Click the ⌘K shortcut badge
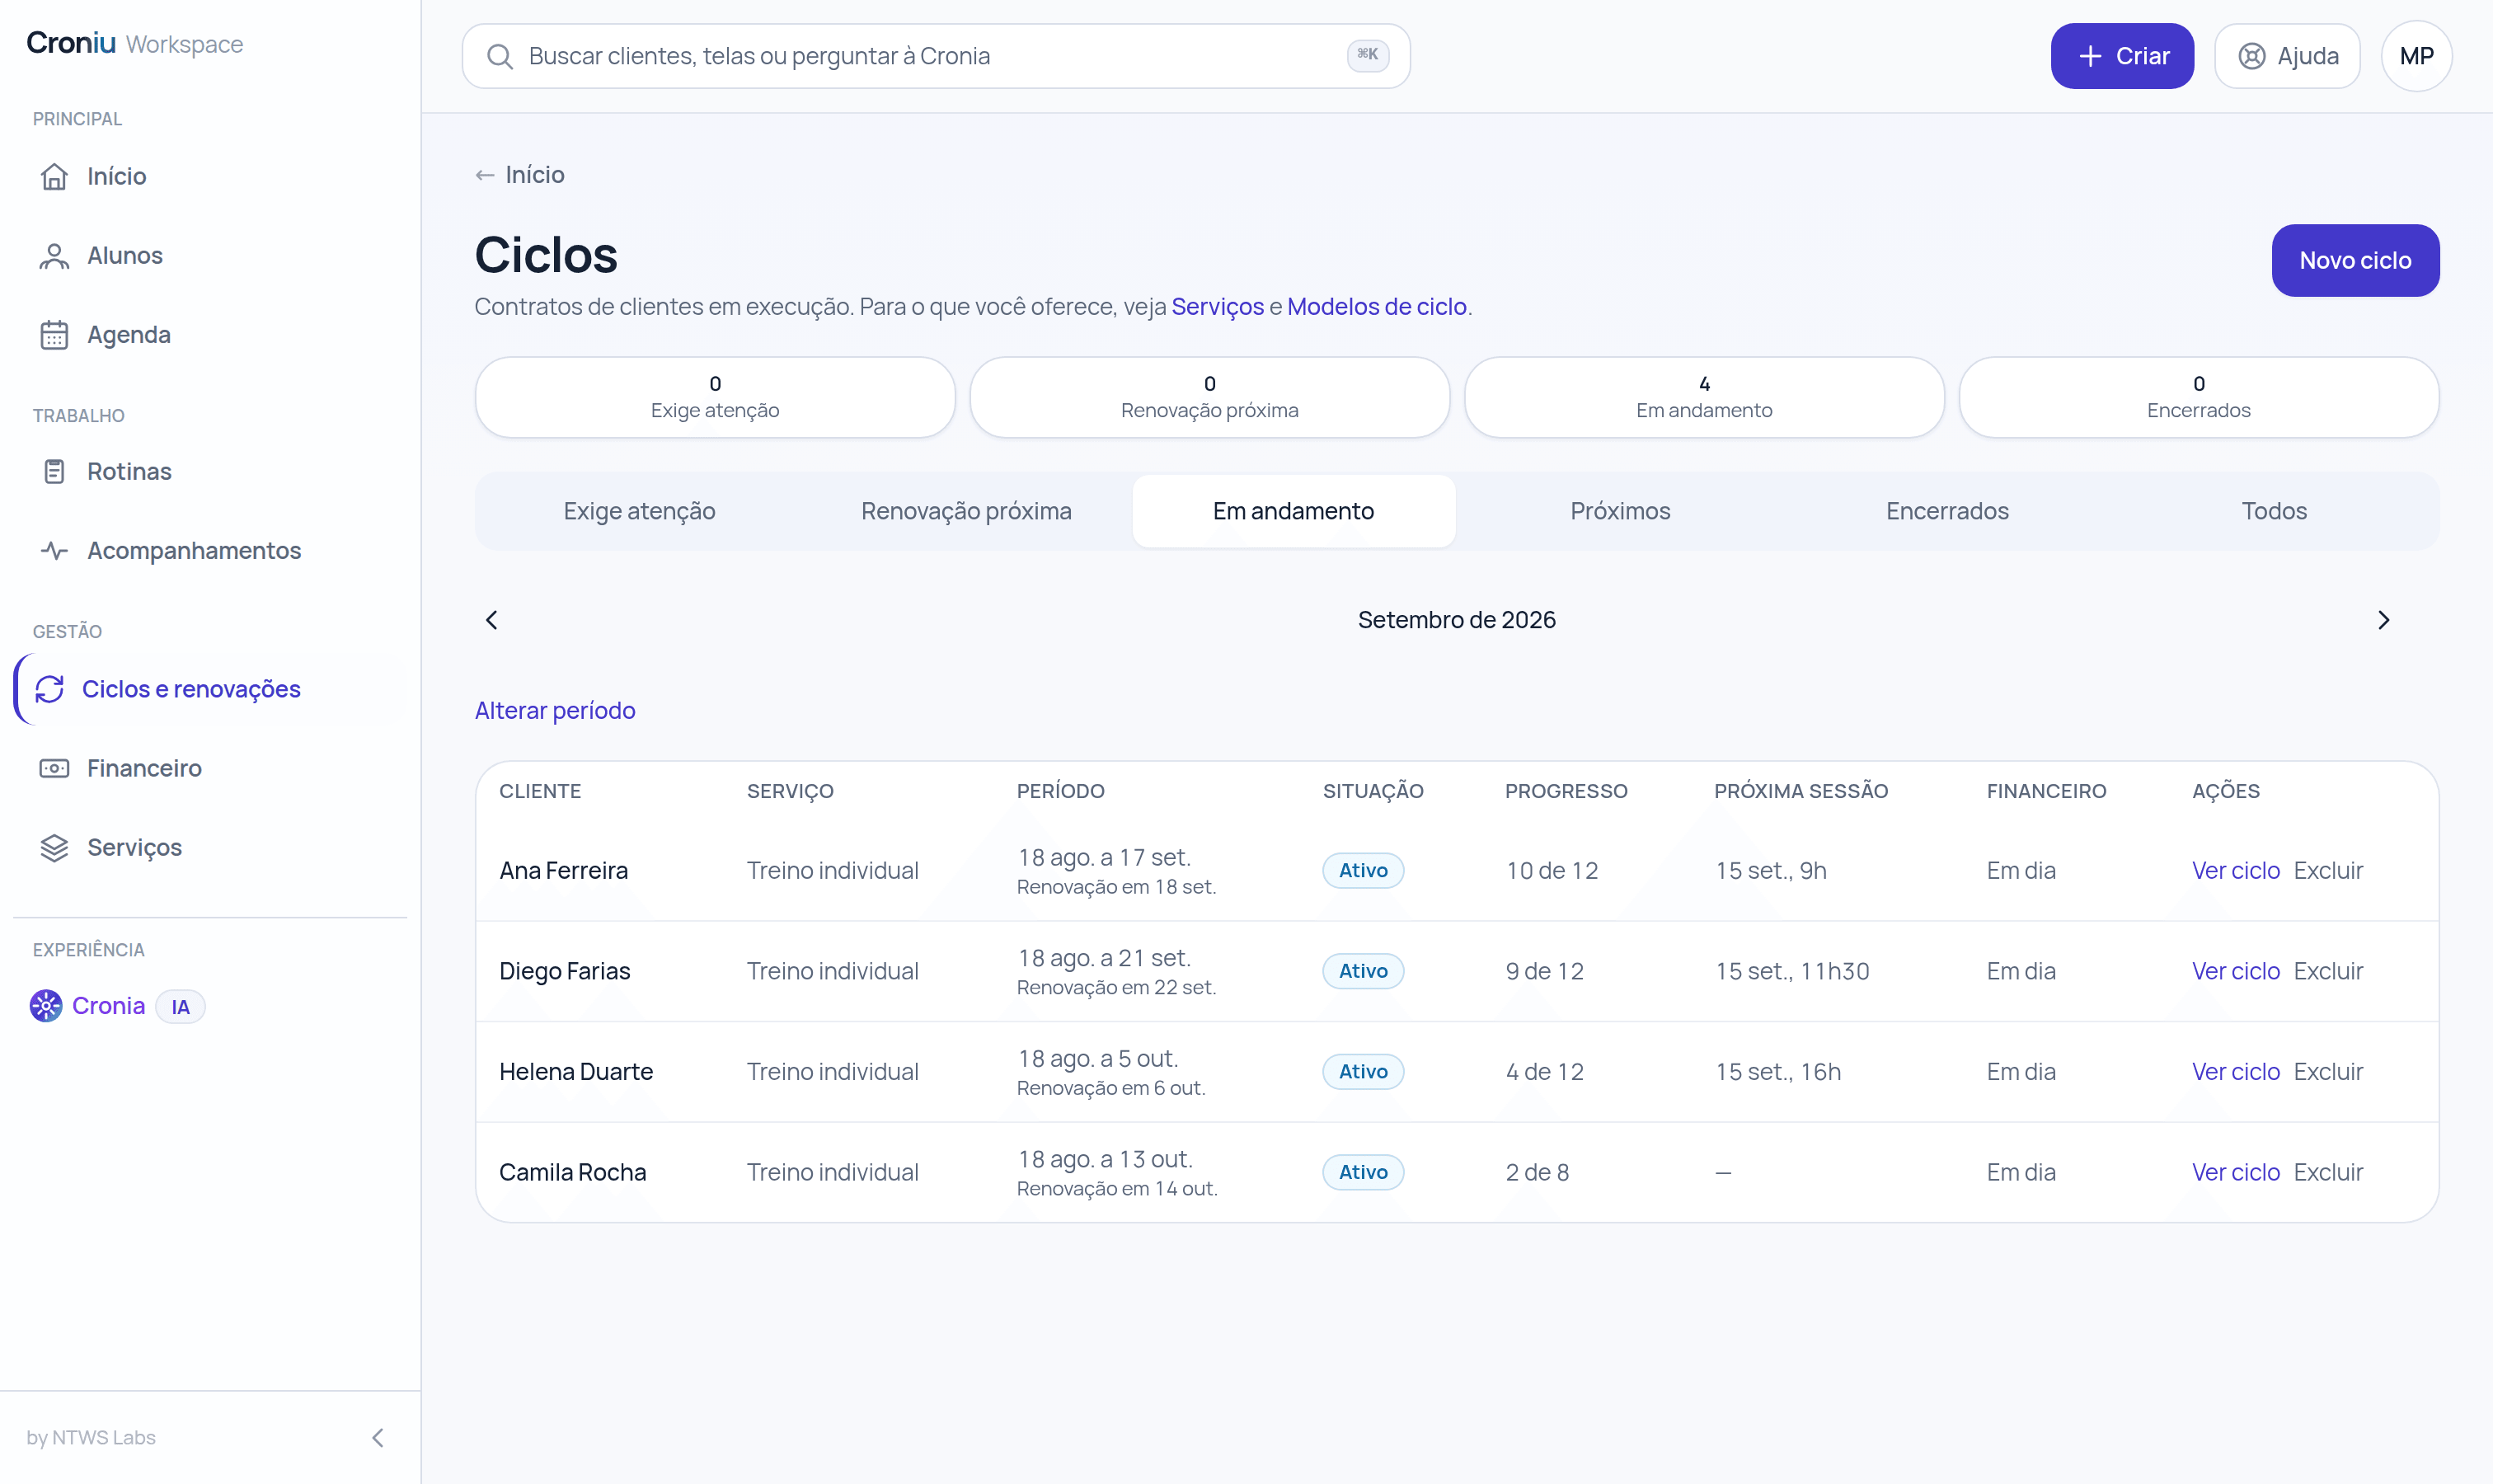Viewport: 2493px width, 1484px height. [1367, 55]
